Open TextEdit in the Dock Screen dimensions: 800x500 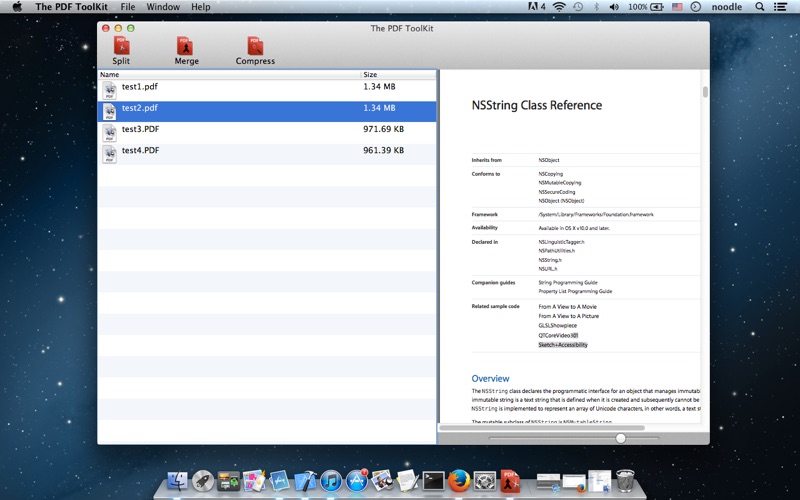click(408, 481)
